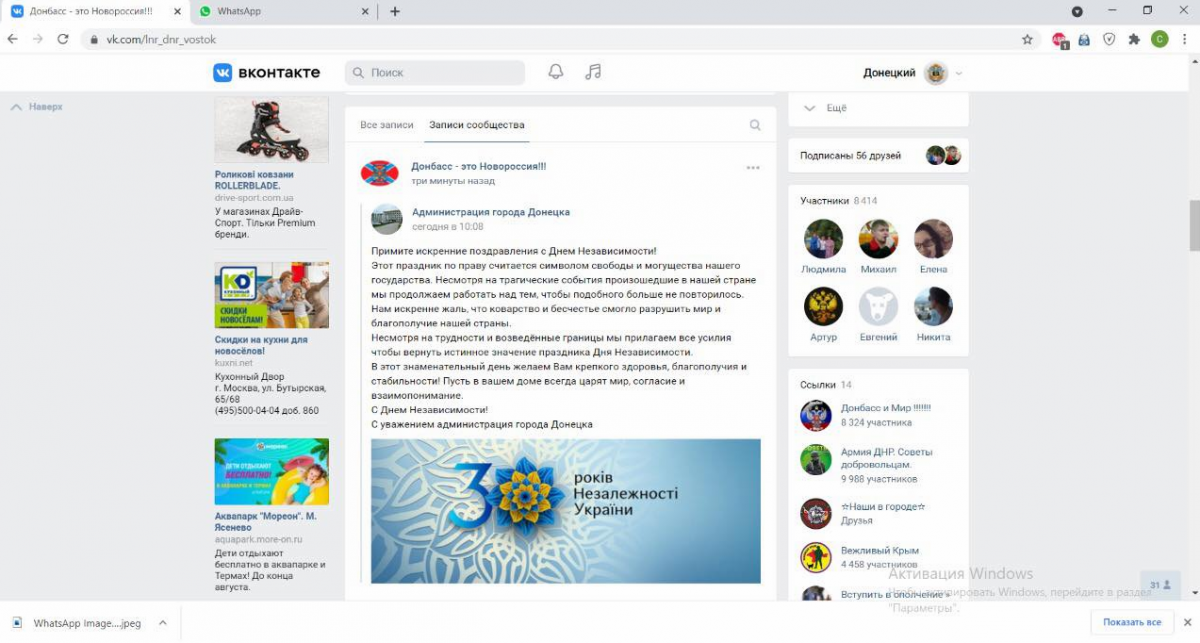Screen dimensions: 1200x643
Task: Open the 30 років Незалежності України image
Action: 565,510
